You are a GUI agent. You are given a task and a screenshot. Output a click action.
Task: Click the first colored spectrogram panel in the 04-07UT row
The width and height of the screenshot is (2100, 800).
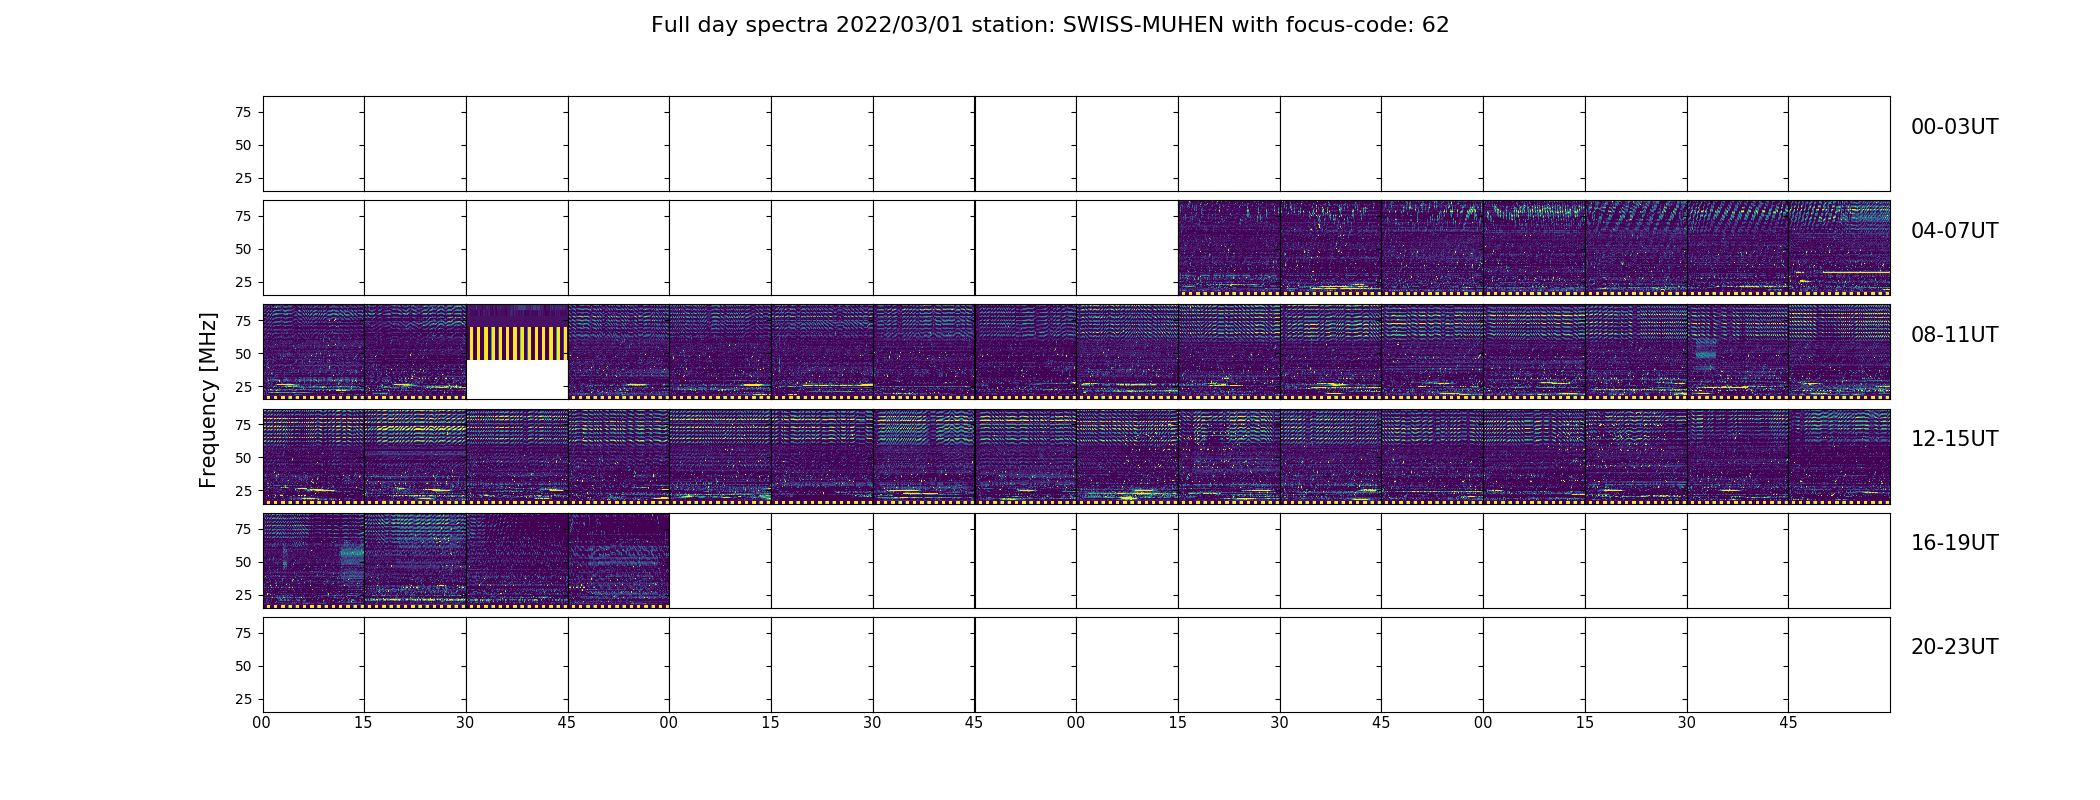pos(1229,248)
